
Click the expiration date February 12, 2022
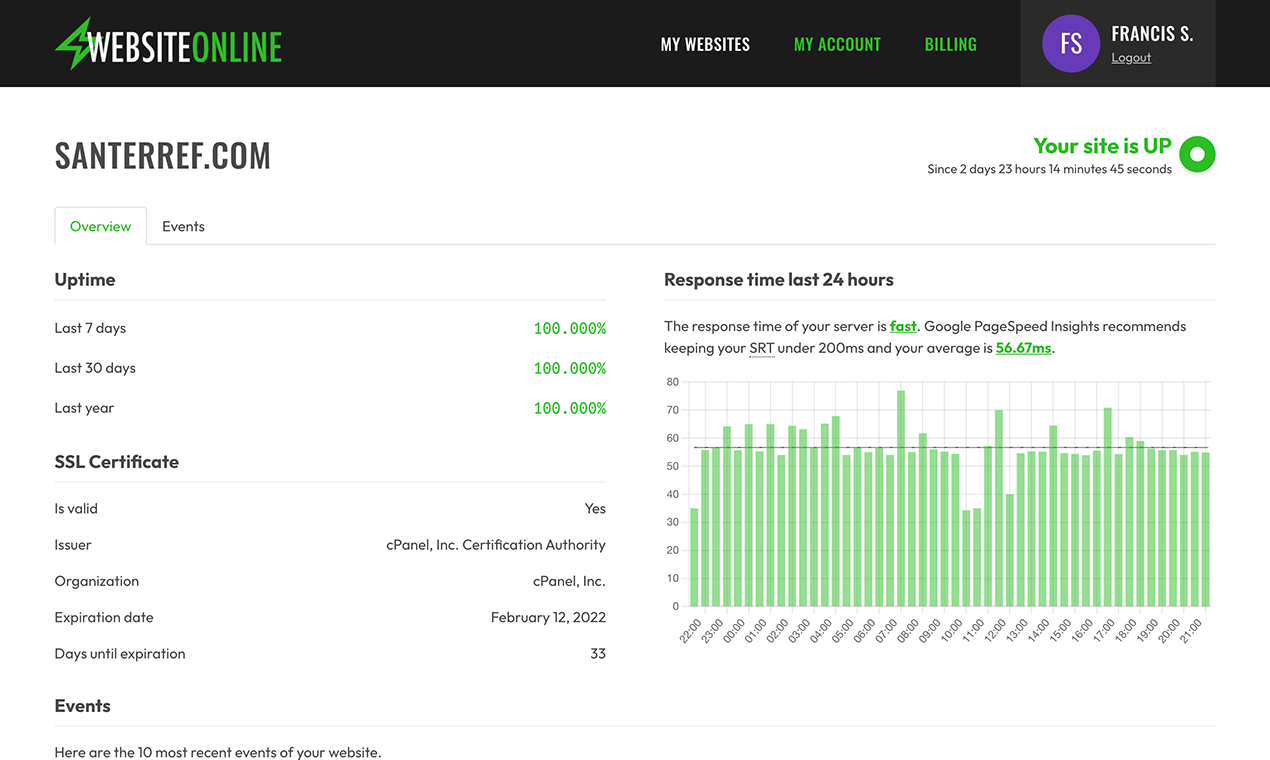548,617
